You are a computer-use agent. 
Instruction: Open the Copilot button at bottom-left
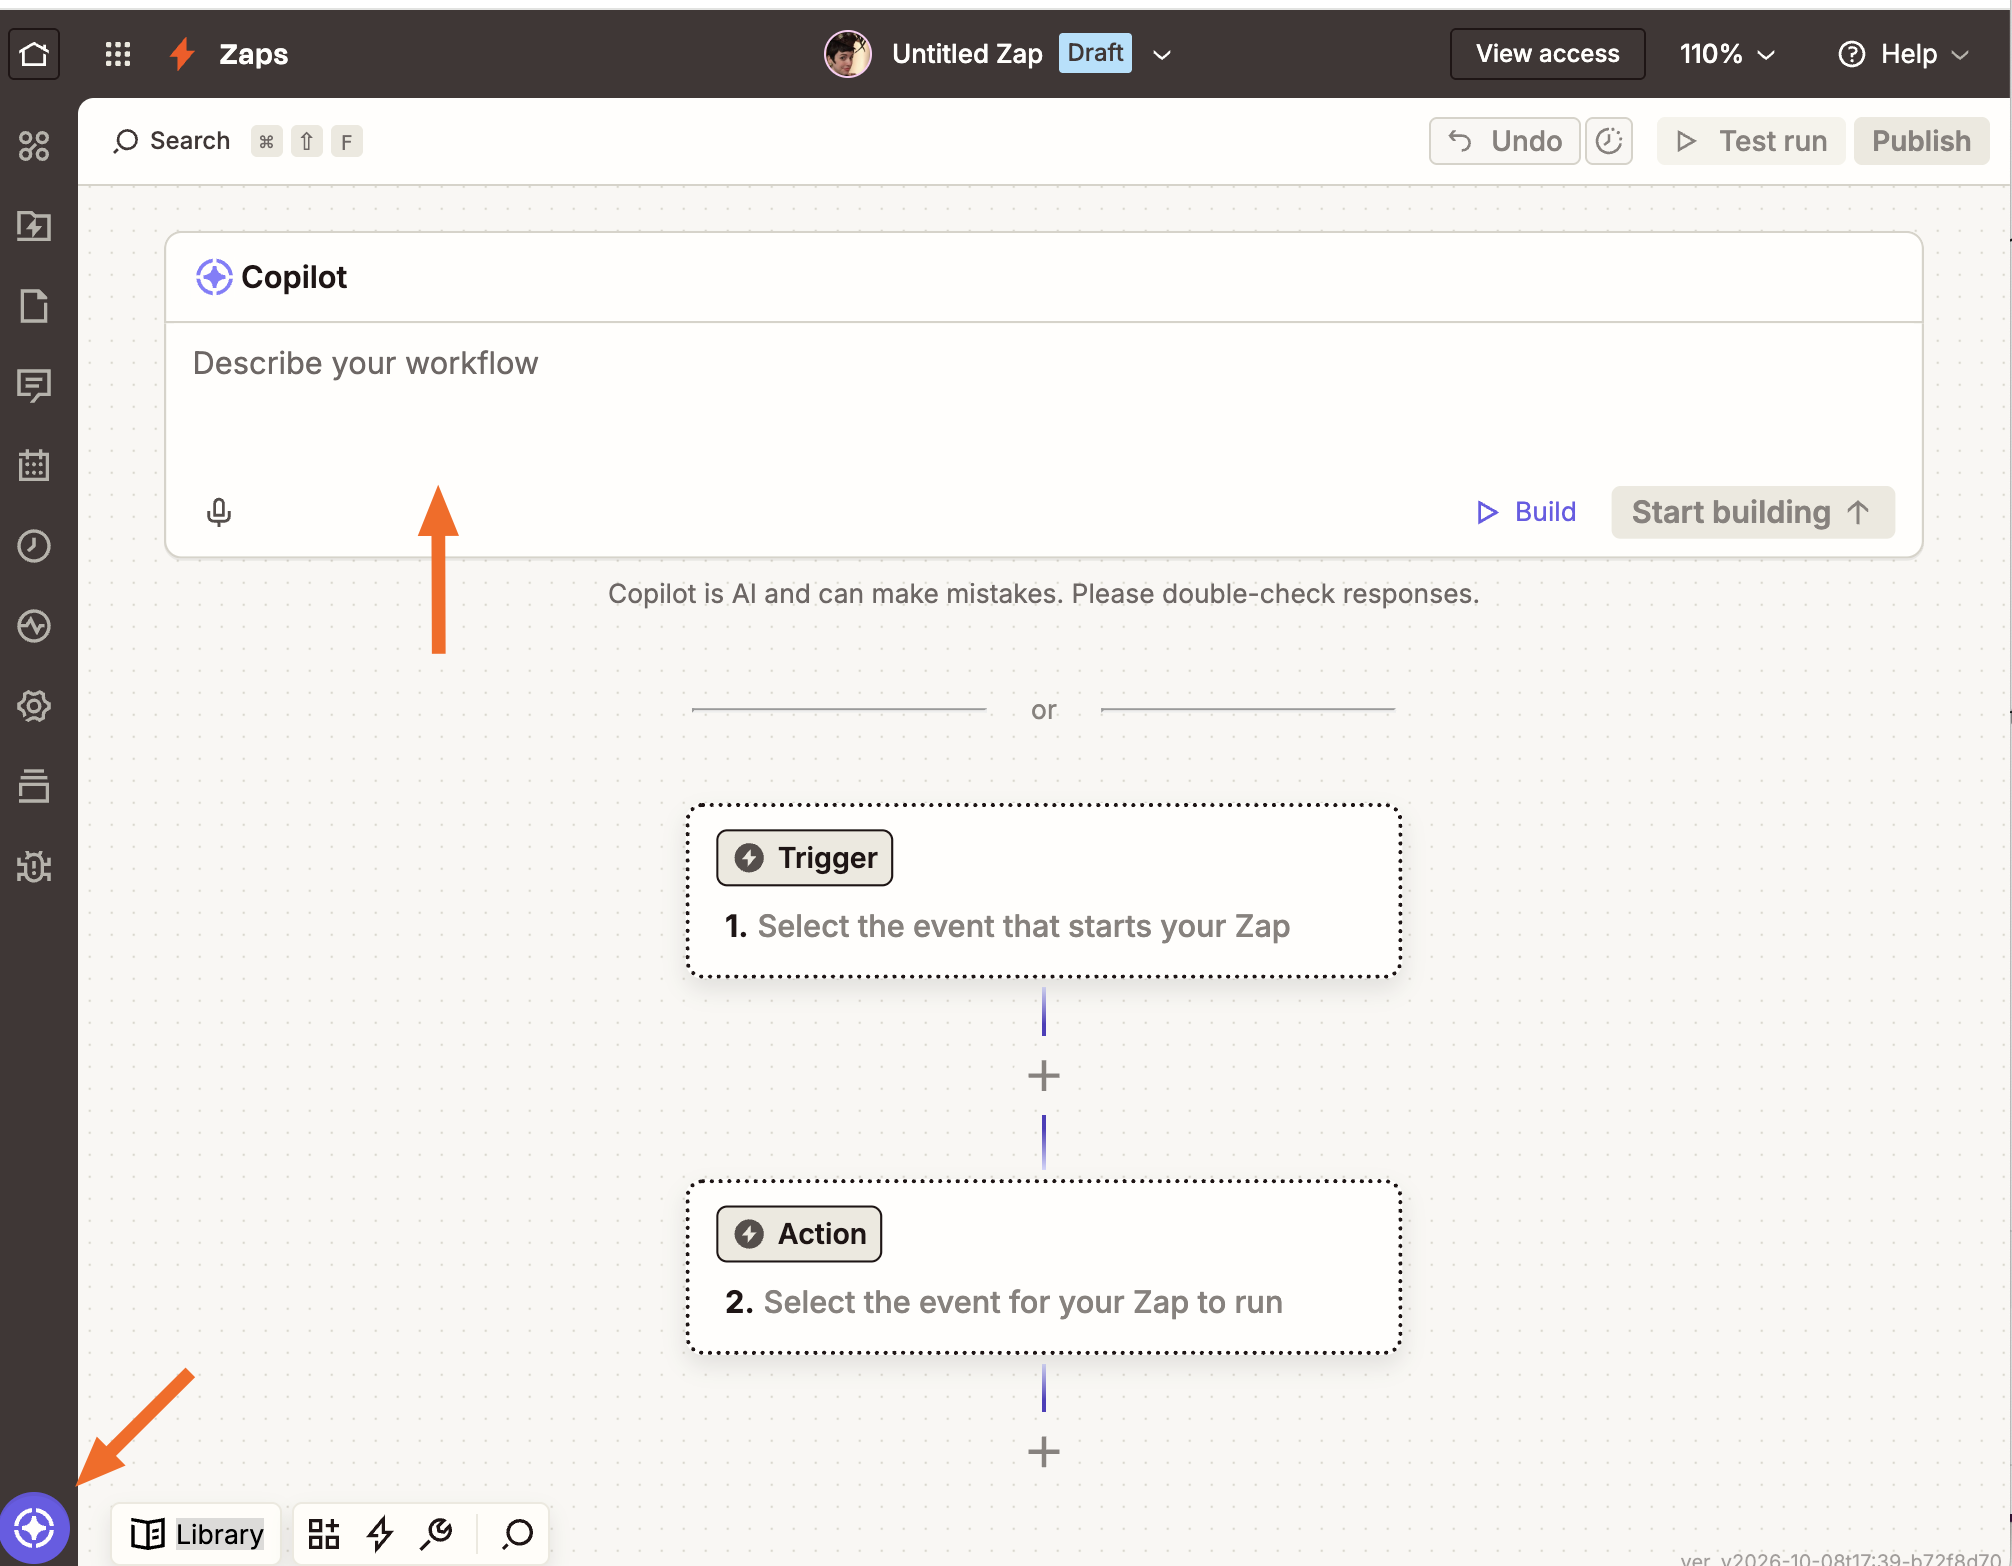pyautogui.click(x=34, y=1528)
